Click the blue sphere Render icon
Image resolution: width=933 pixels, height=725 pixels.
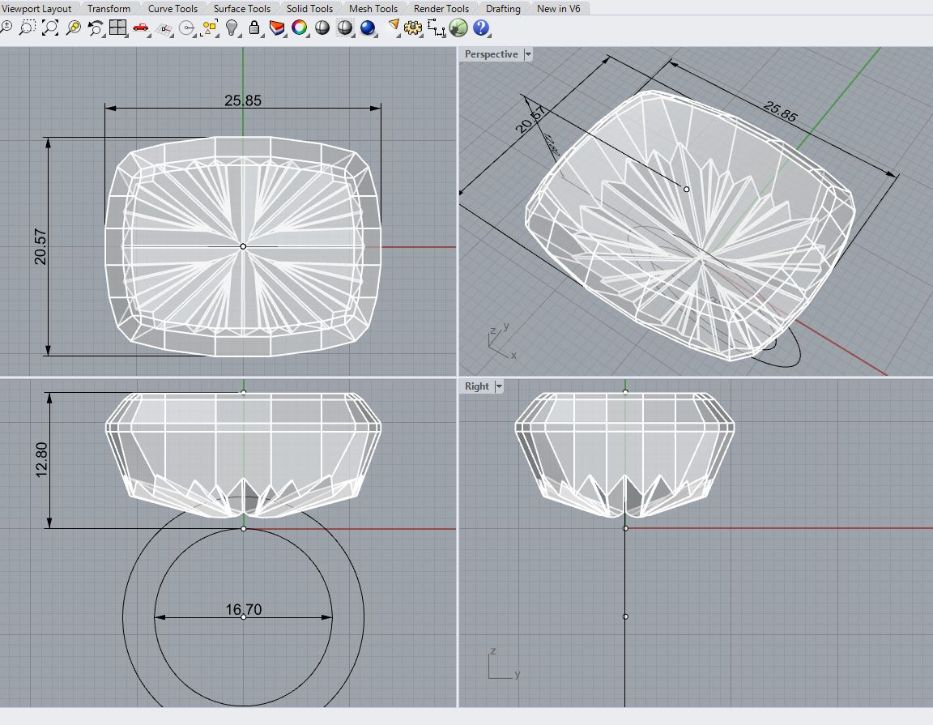click(x=368, y=28)
